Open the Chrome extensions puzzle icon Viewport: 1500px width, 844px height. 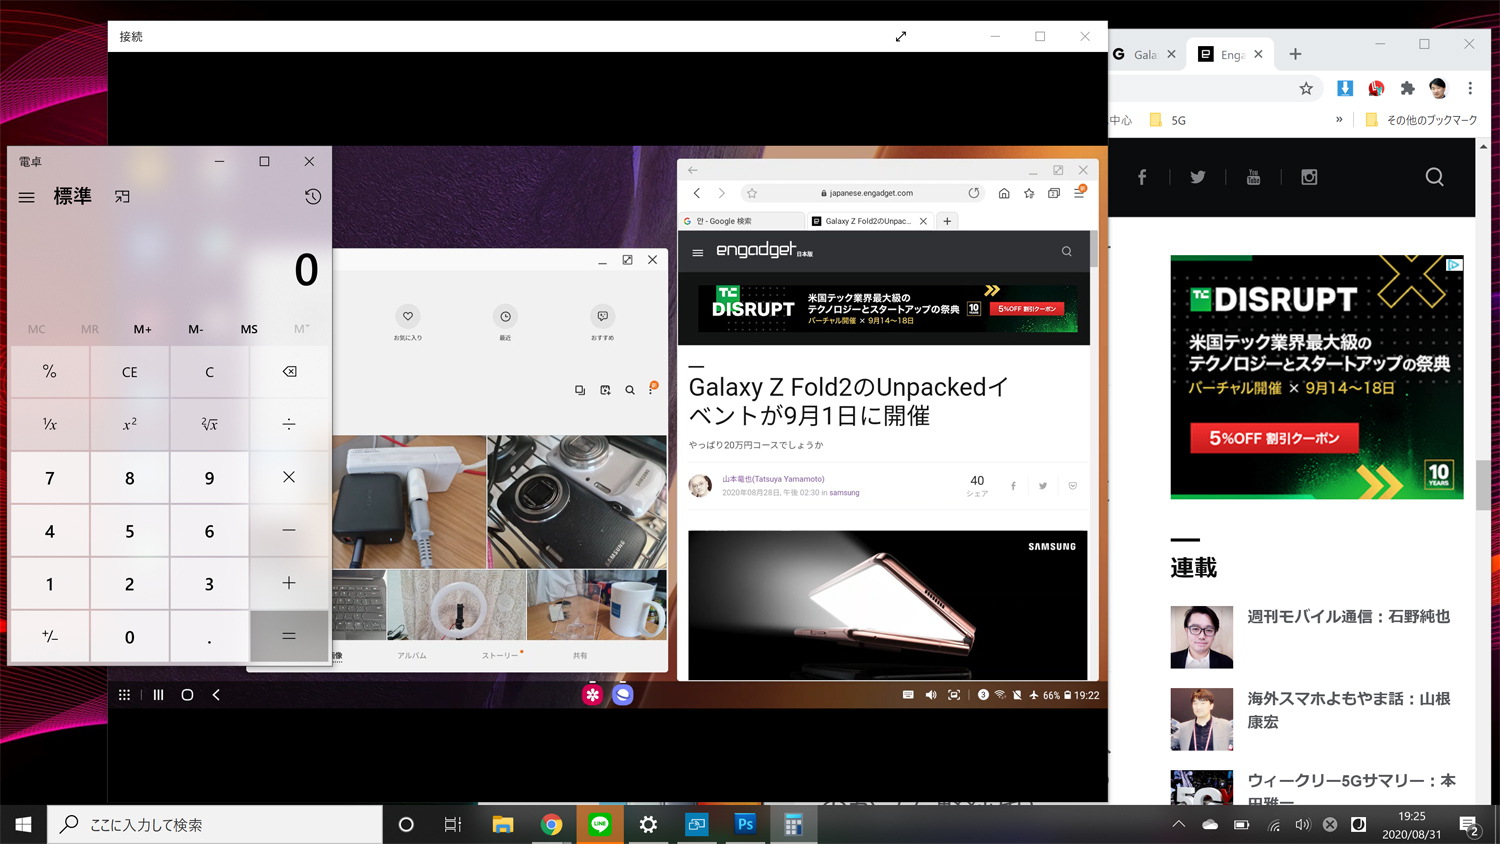tap(1407, 88)
